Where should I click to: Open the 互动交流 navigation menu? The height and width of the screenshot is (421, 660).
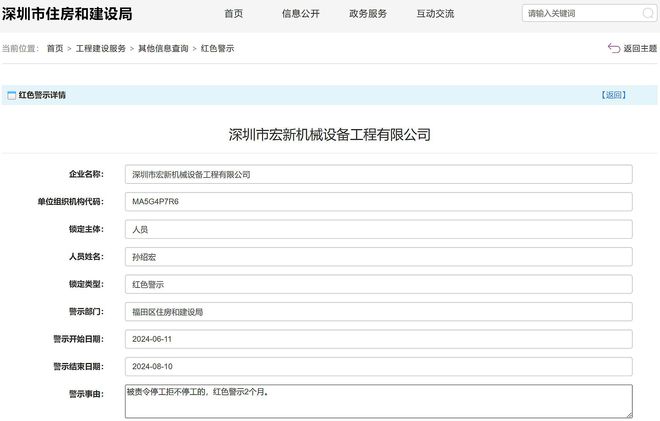[x=435, y=14]
